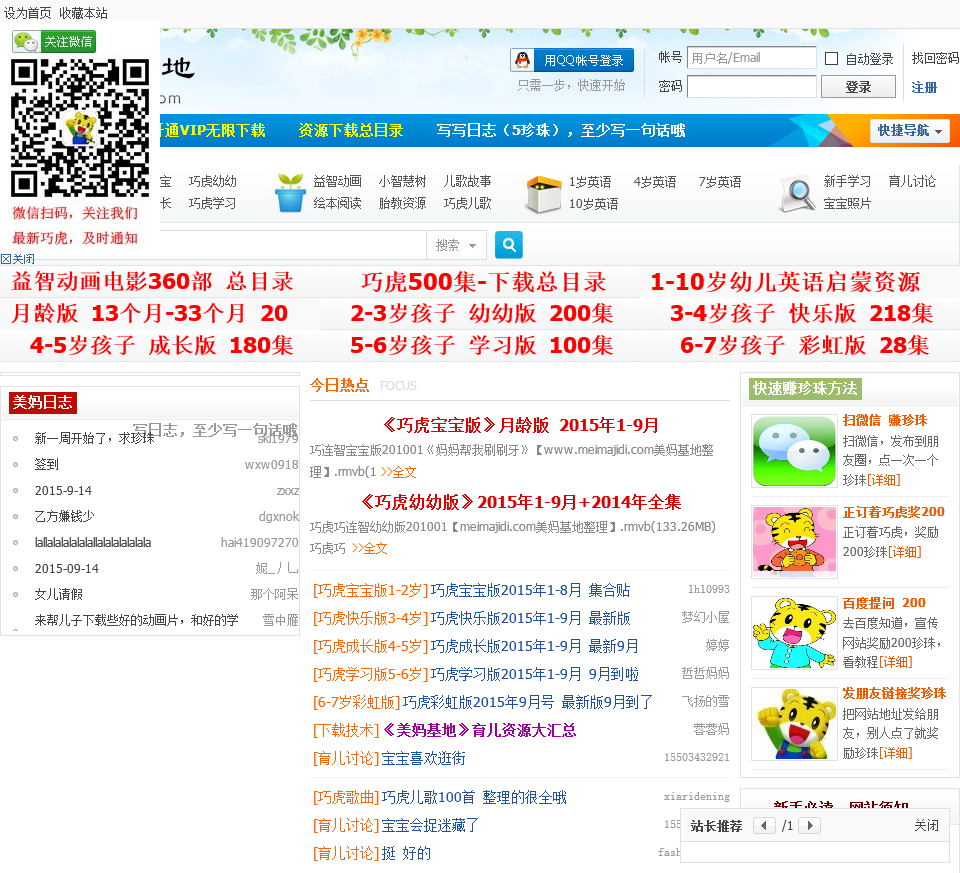Click next arrow in 站长推荐 popup

coord(810,825)
